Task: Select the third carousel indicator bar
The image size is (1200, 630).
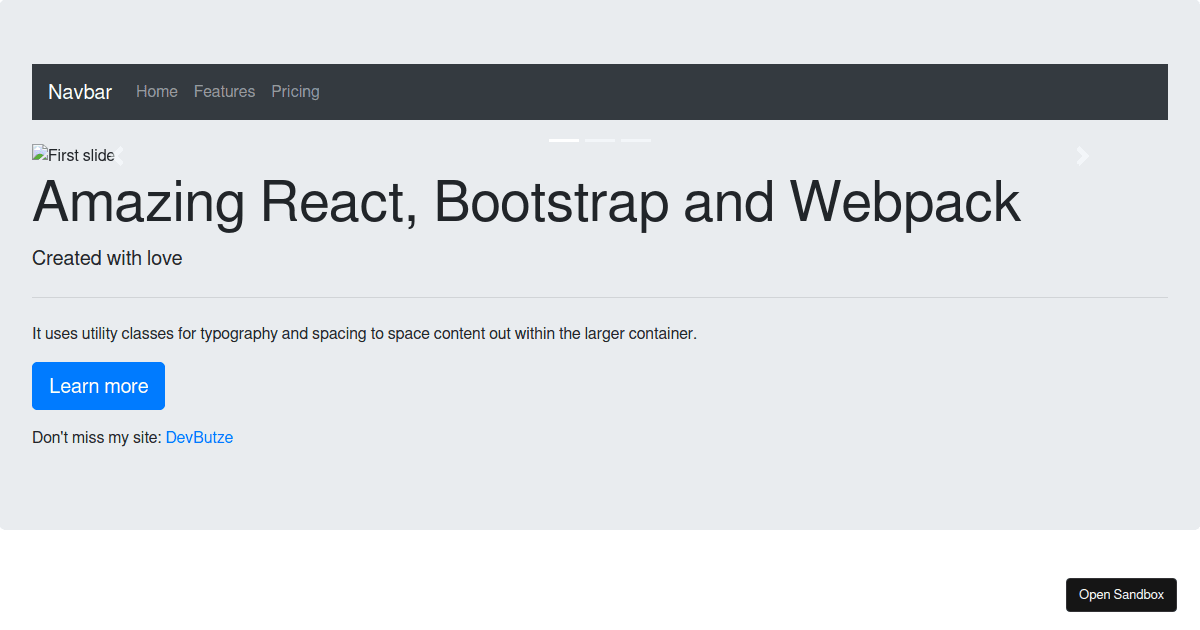Action: [636, 140]
